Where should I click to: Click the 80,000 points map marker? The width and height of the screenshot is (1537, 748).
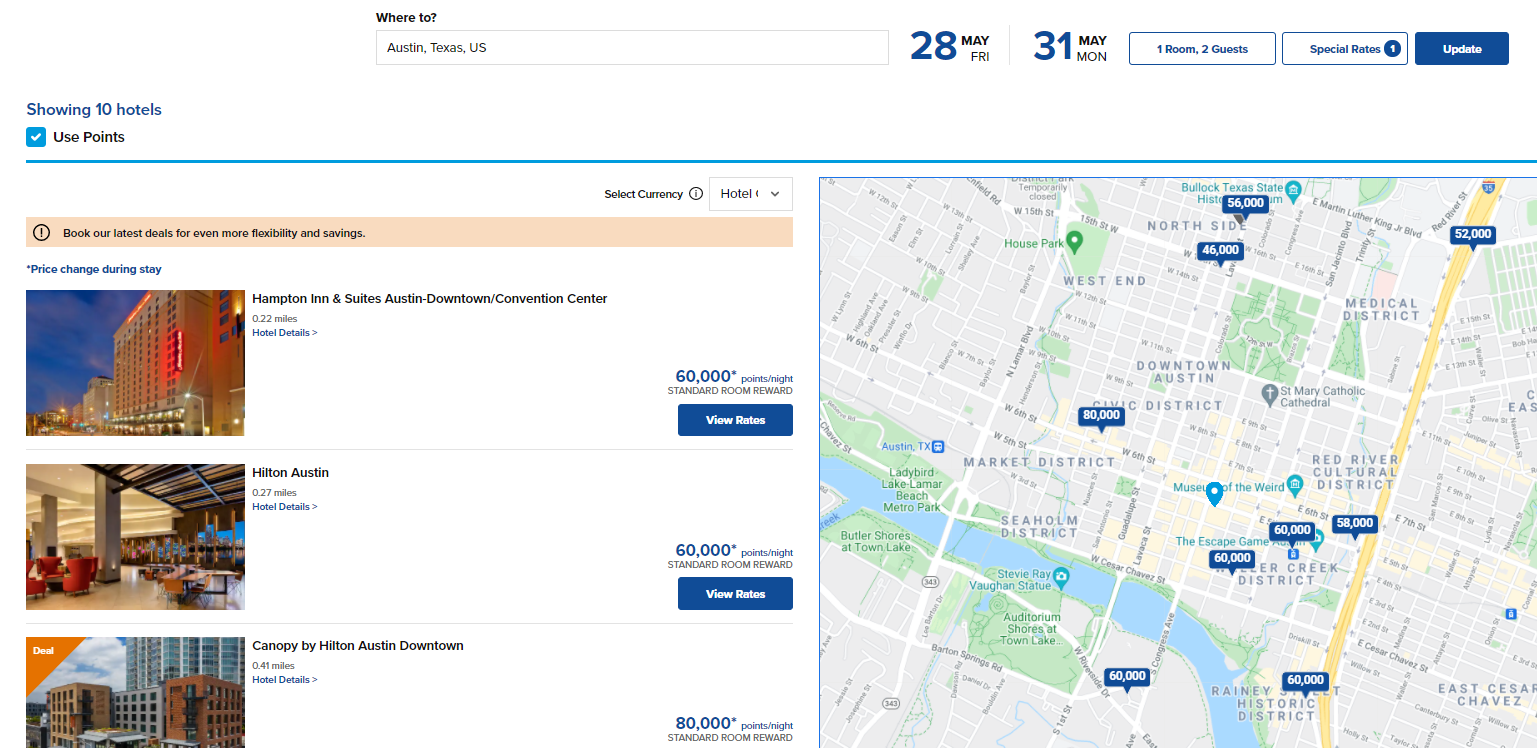pyautogui.click(x=1101, y=415)
